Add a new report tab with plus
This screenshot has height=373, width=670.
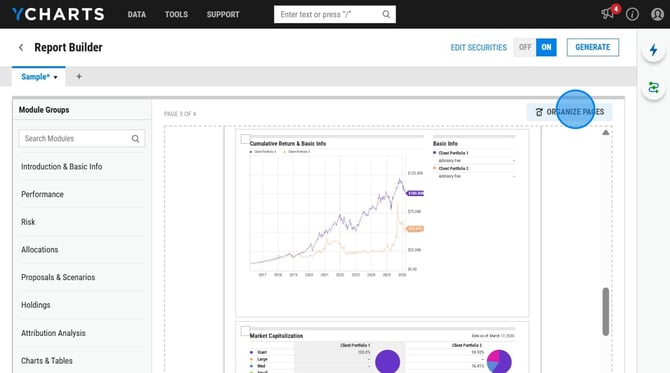point(79,76)
